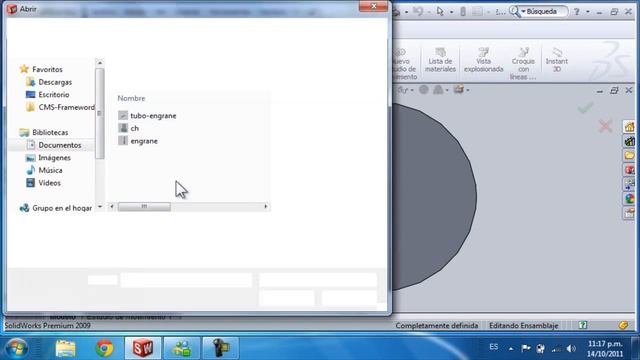Go to the Escritorio location
Viewport: 640px width, 360px height.
point(48,95)
